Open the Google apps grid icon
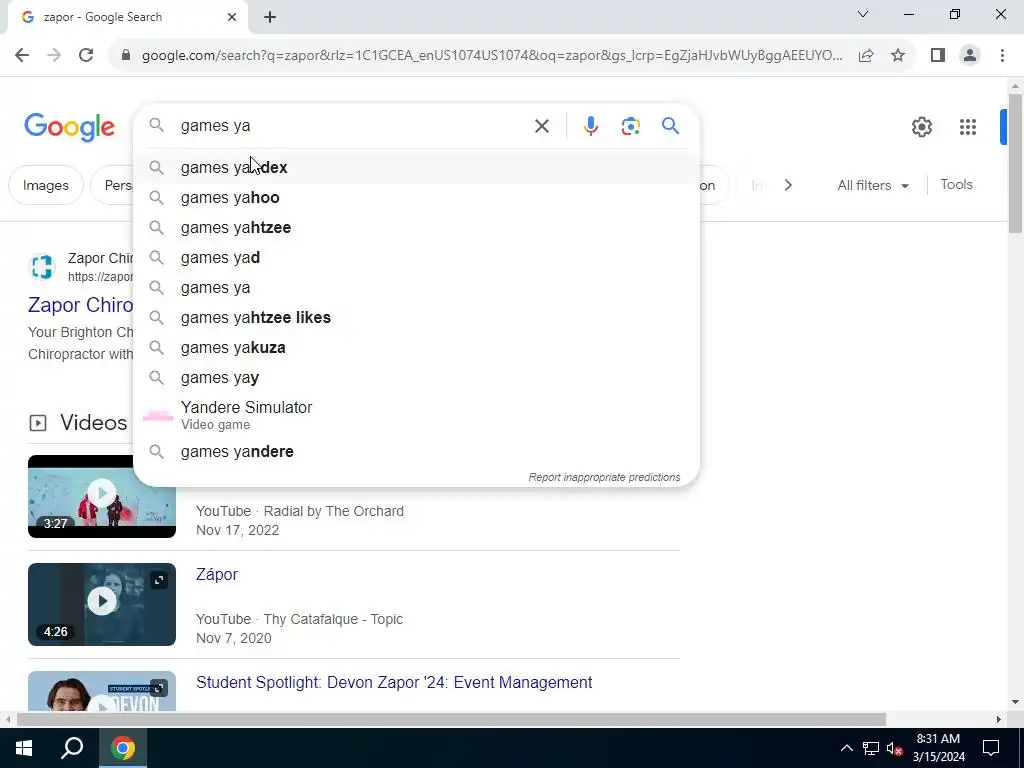 tap(967, 127)
